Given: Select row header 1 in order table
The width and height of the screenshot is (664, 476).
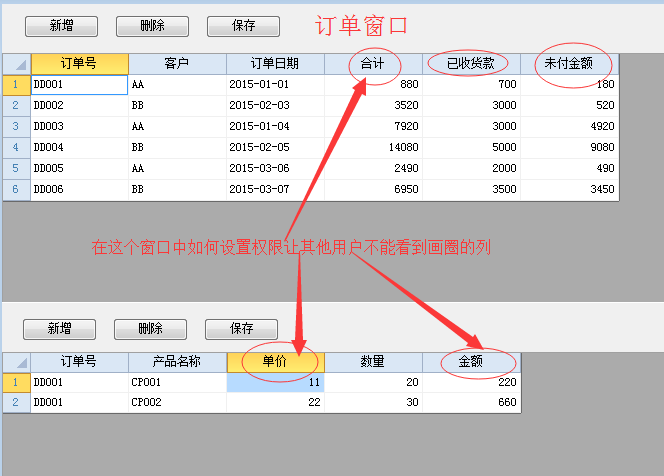Looking at the screenshot, I should pos(17,85).
